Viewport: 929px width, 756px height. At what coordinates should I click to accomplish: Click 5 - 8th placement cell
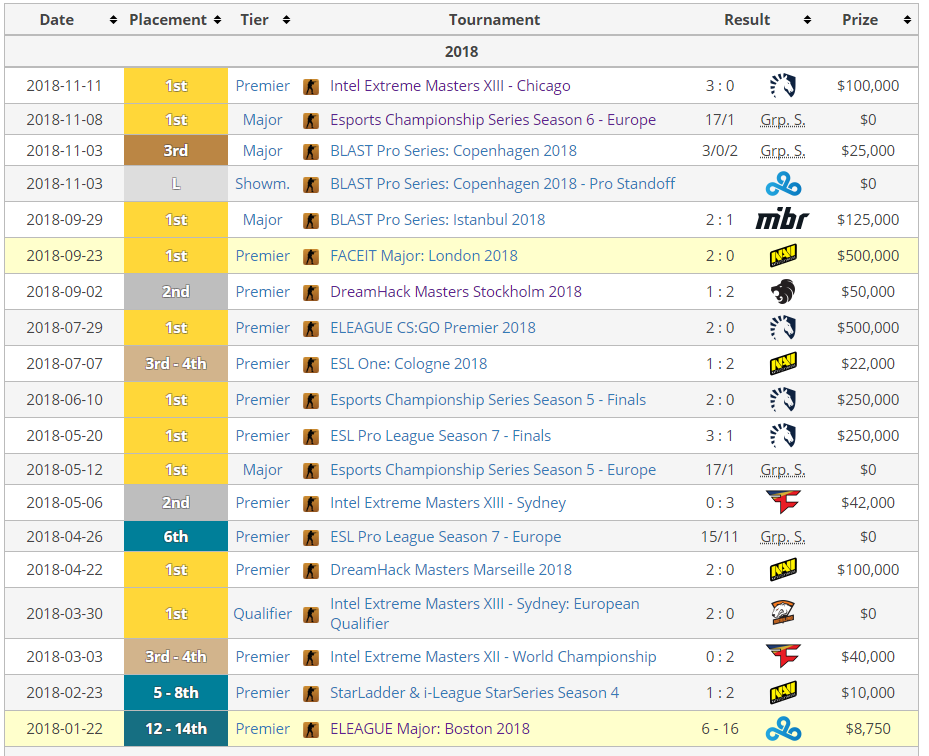[x=176, y=693]
